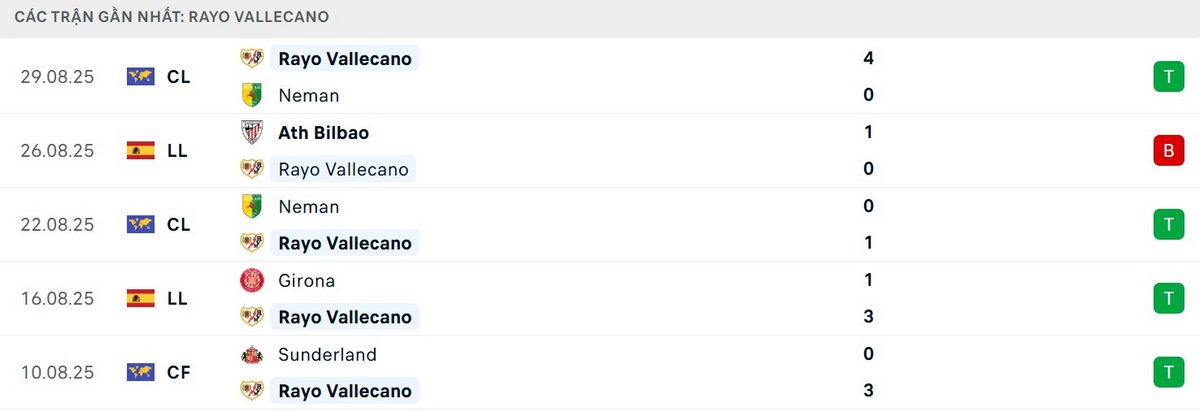
Task: Click the 16.08.25 match date
Action: click(x=57, y=298)
